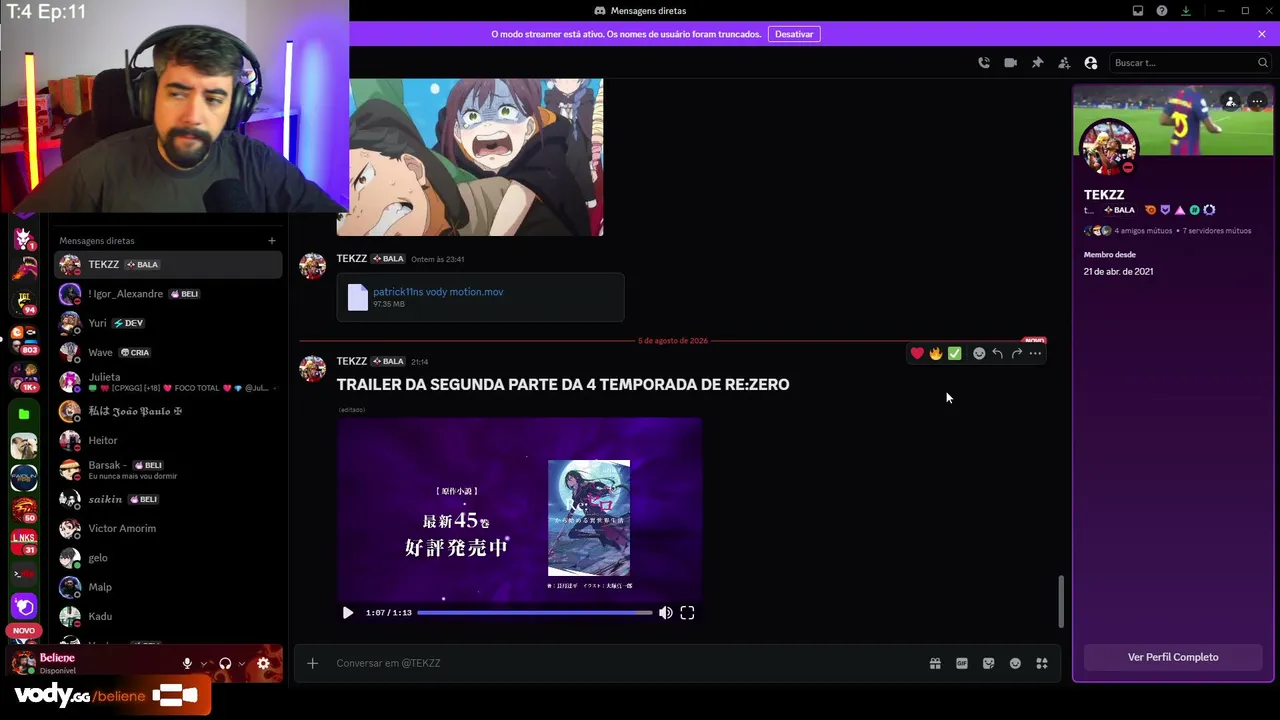This screenshot has width=1280, height=720.
Task: Add friends to DM from the chat header
Action: 1064,62
